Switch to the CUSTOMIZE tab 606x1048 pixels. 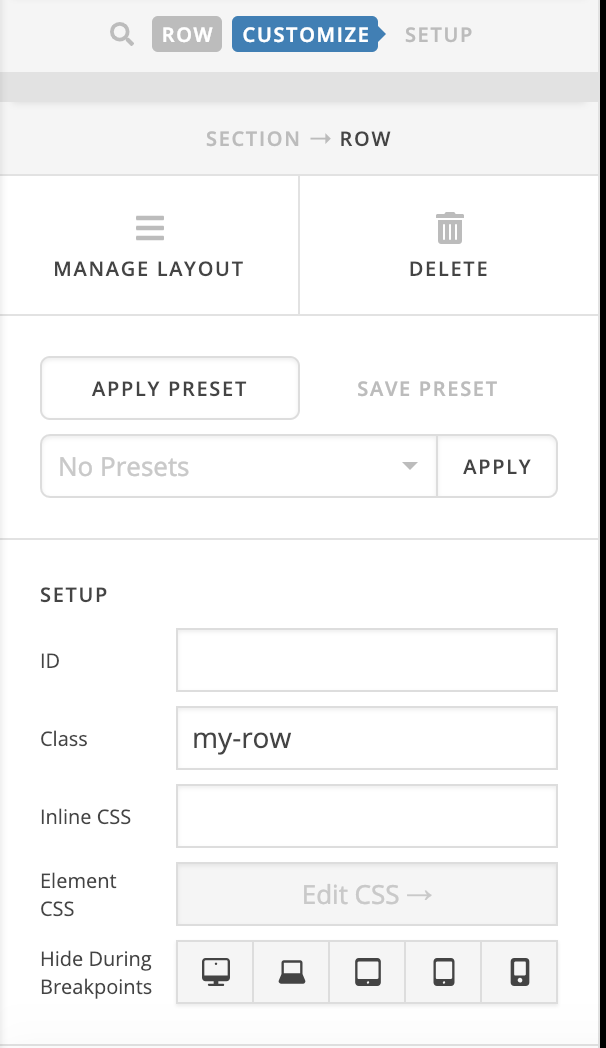tap(306, 34)
